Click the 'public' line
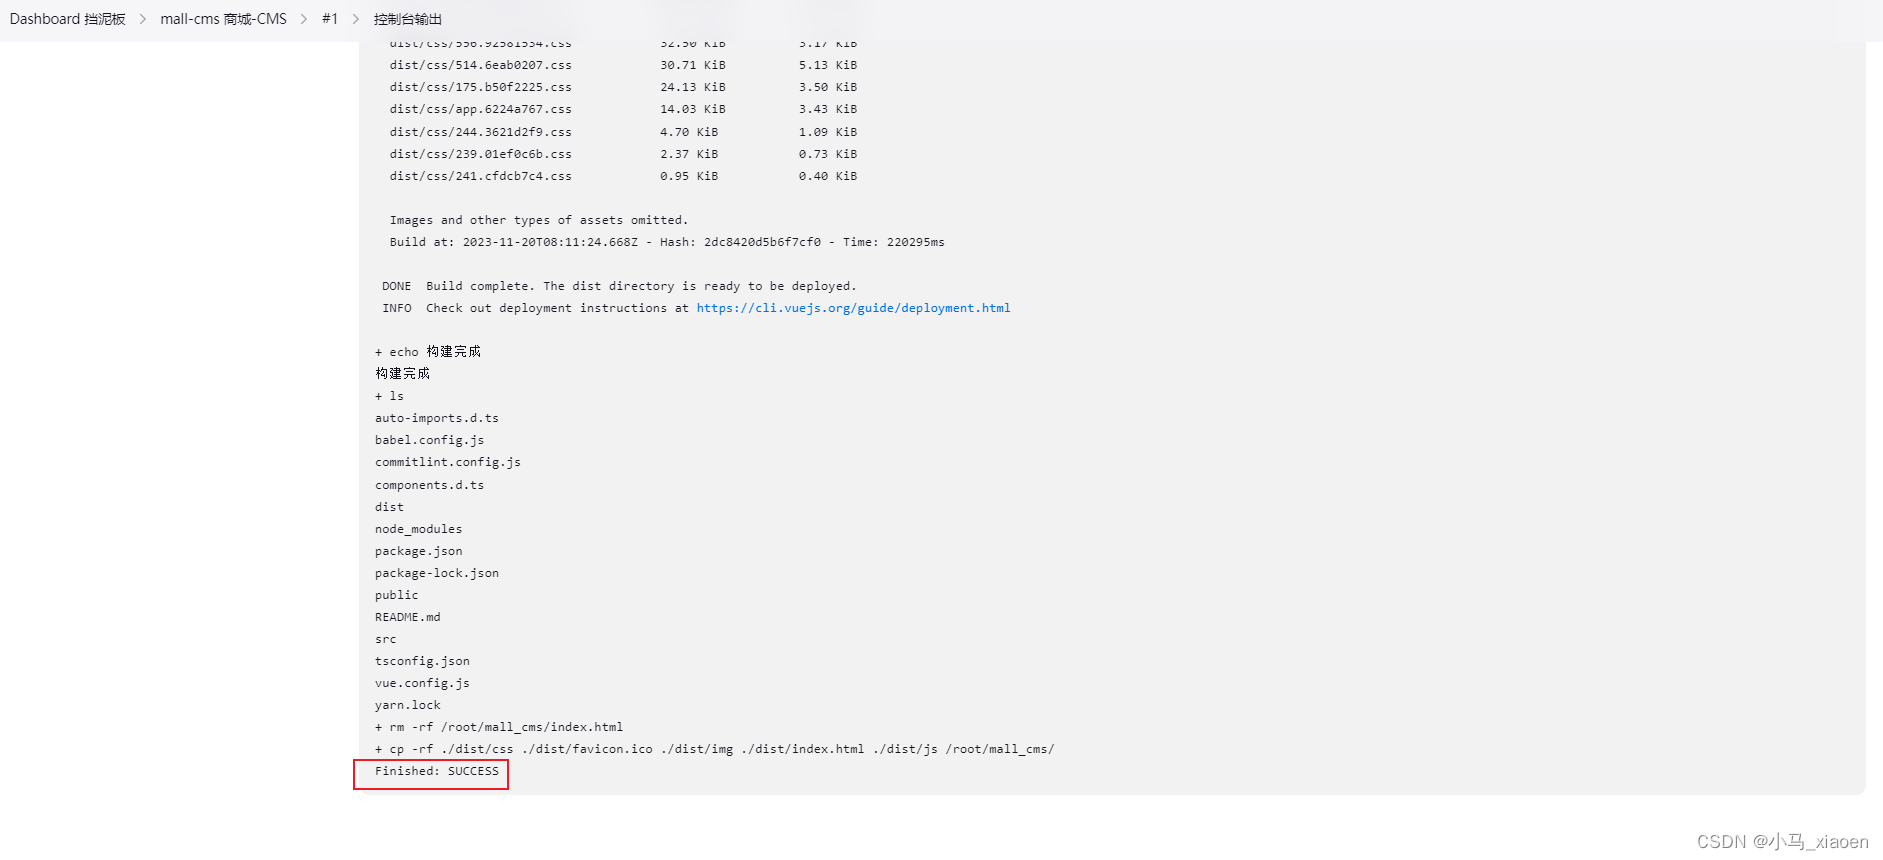 [x=397, y=595]
